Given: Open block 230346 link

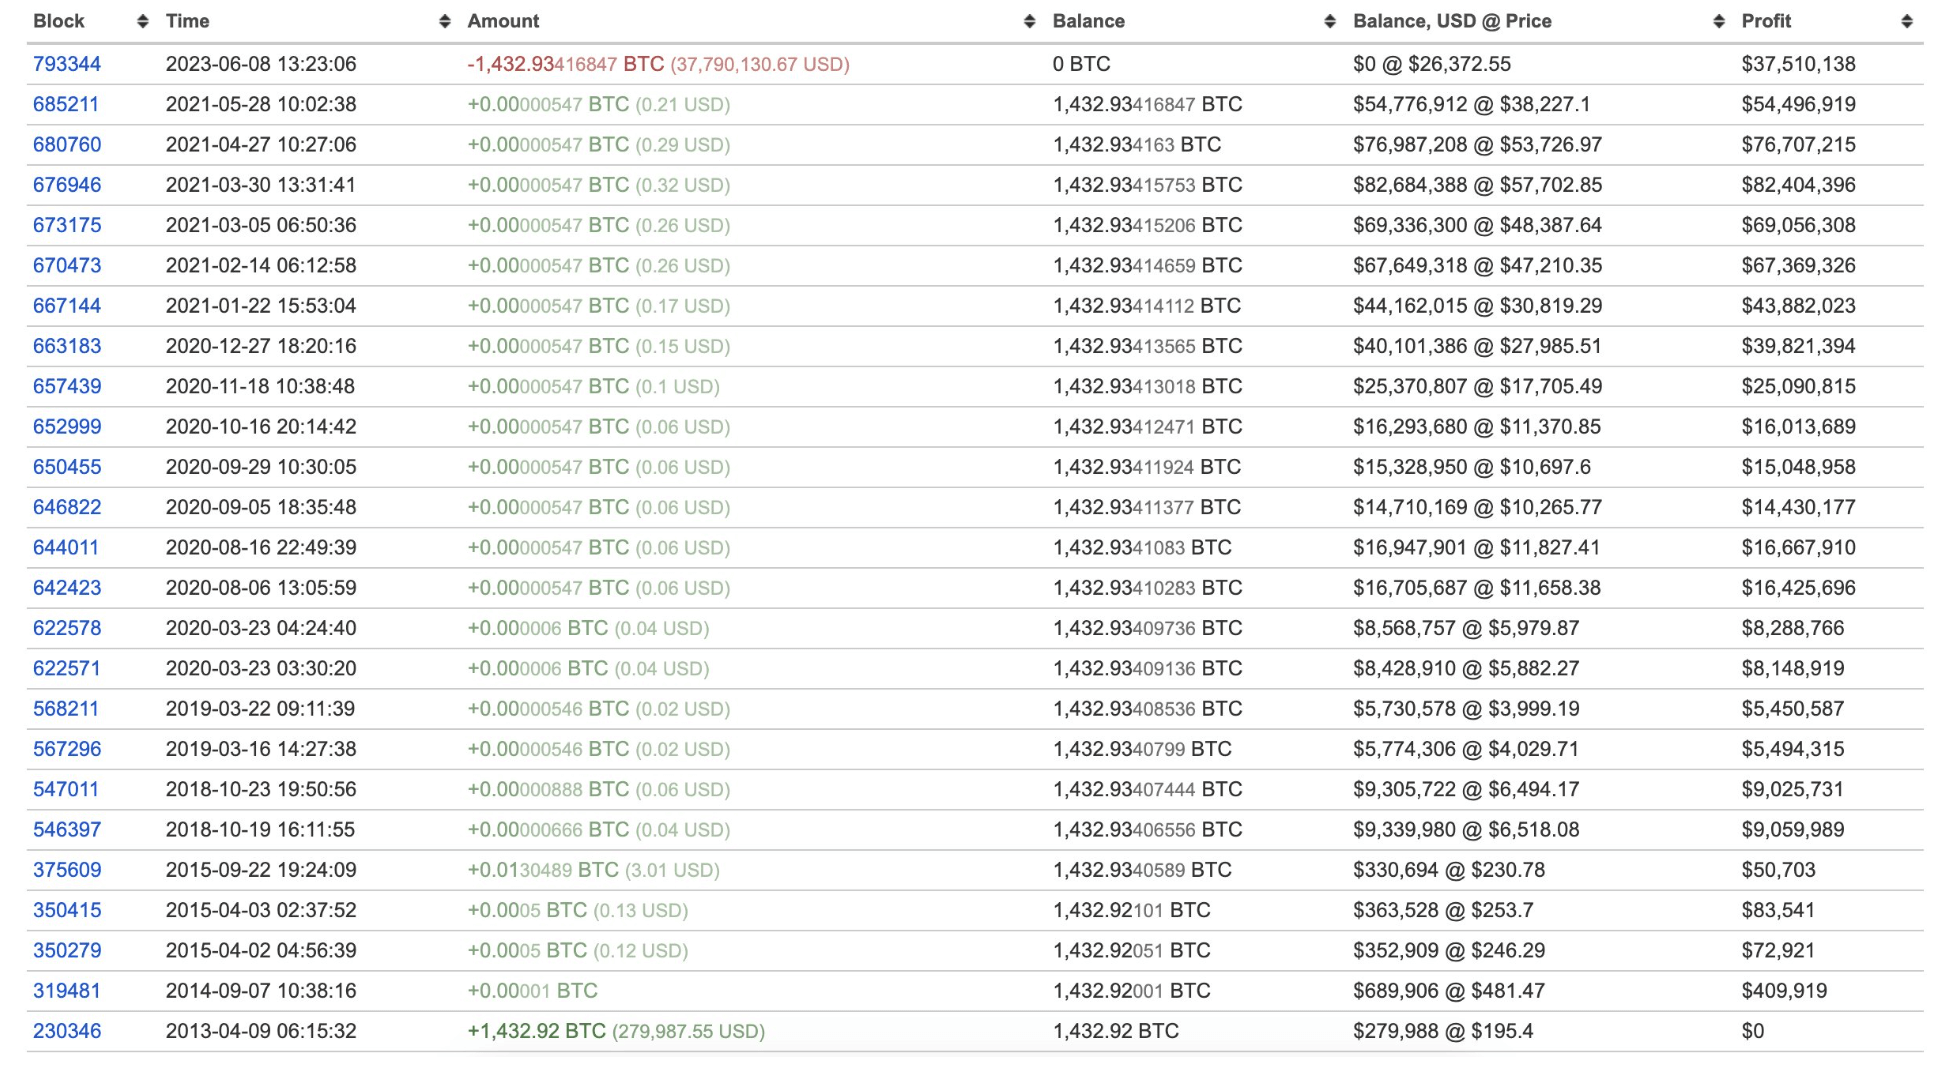Looking at the screenshot, I should (67, 1031).
